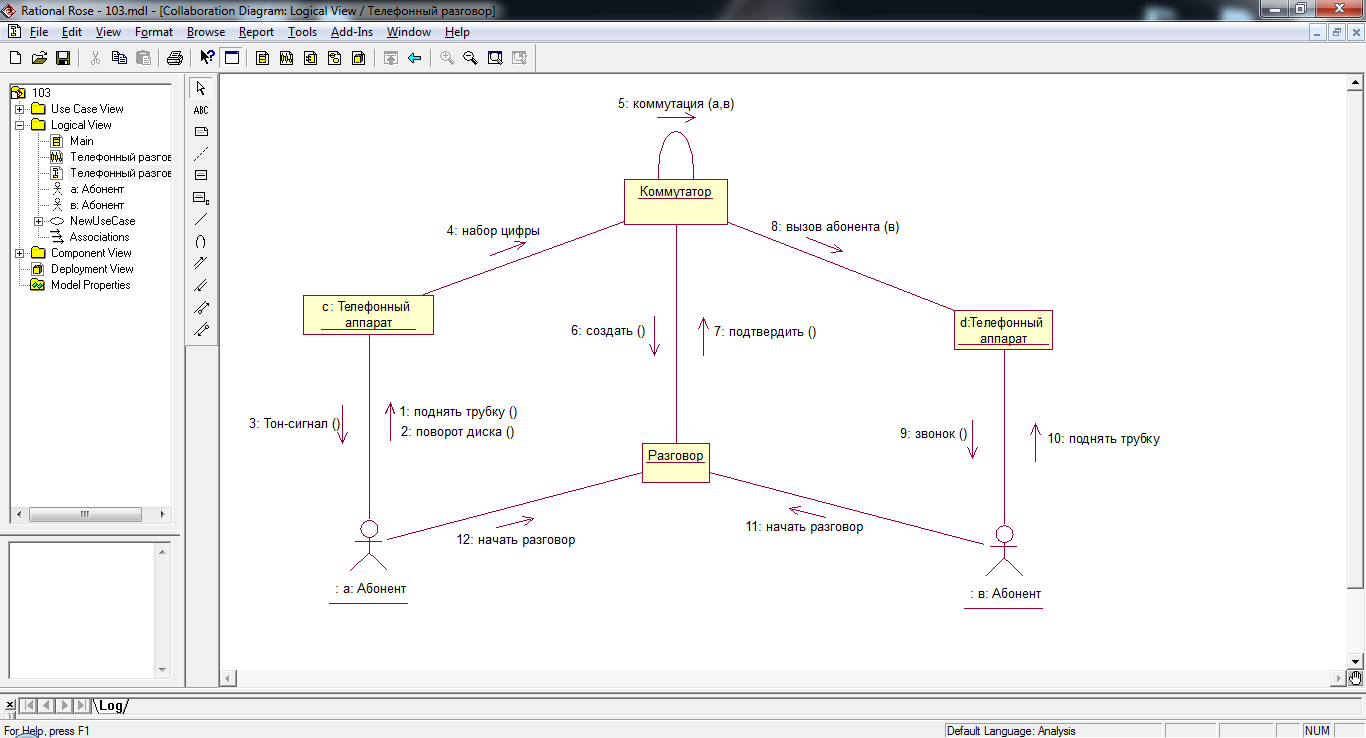The image size is (1366, 738).
Task: Select 'в: Абонент' in browser tree
Action: click(x=97, y=205)
